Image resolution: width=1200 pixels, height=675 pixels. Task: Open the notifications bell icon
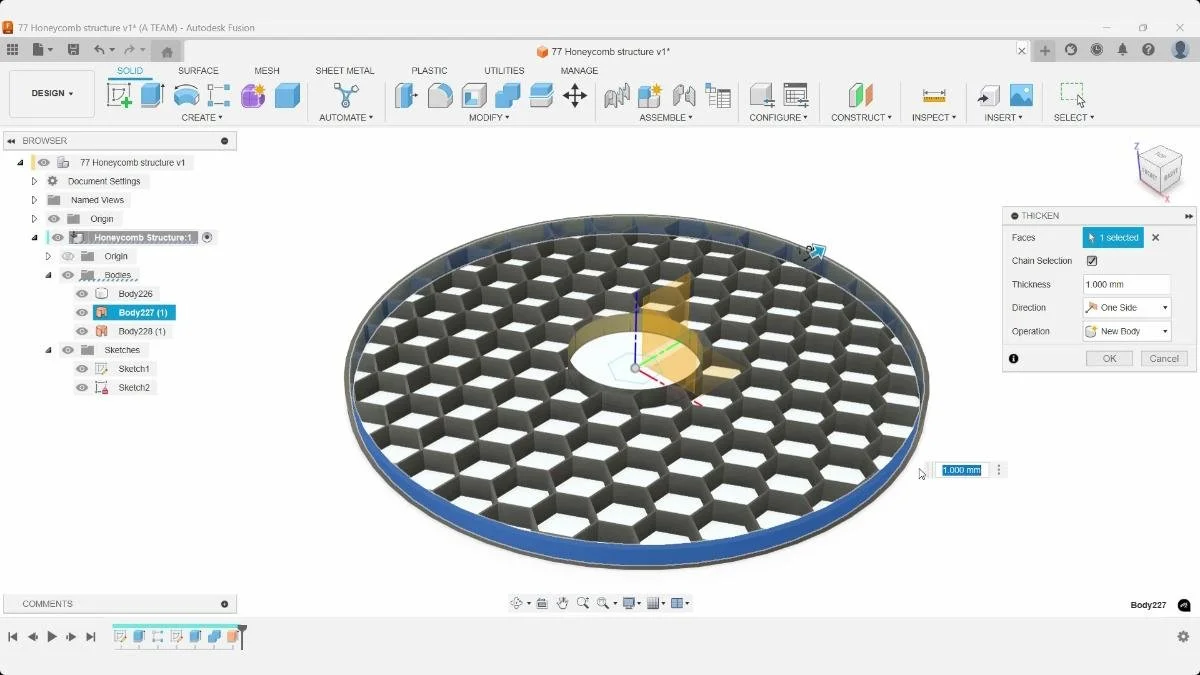click(1123, 50)
